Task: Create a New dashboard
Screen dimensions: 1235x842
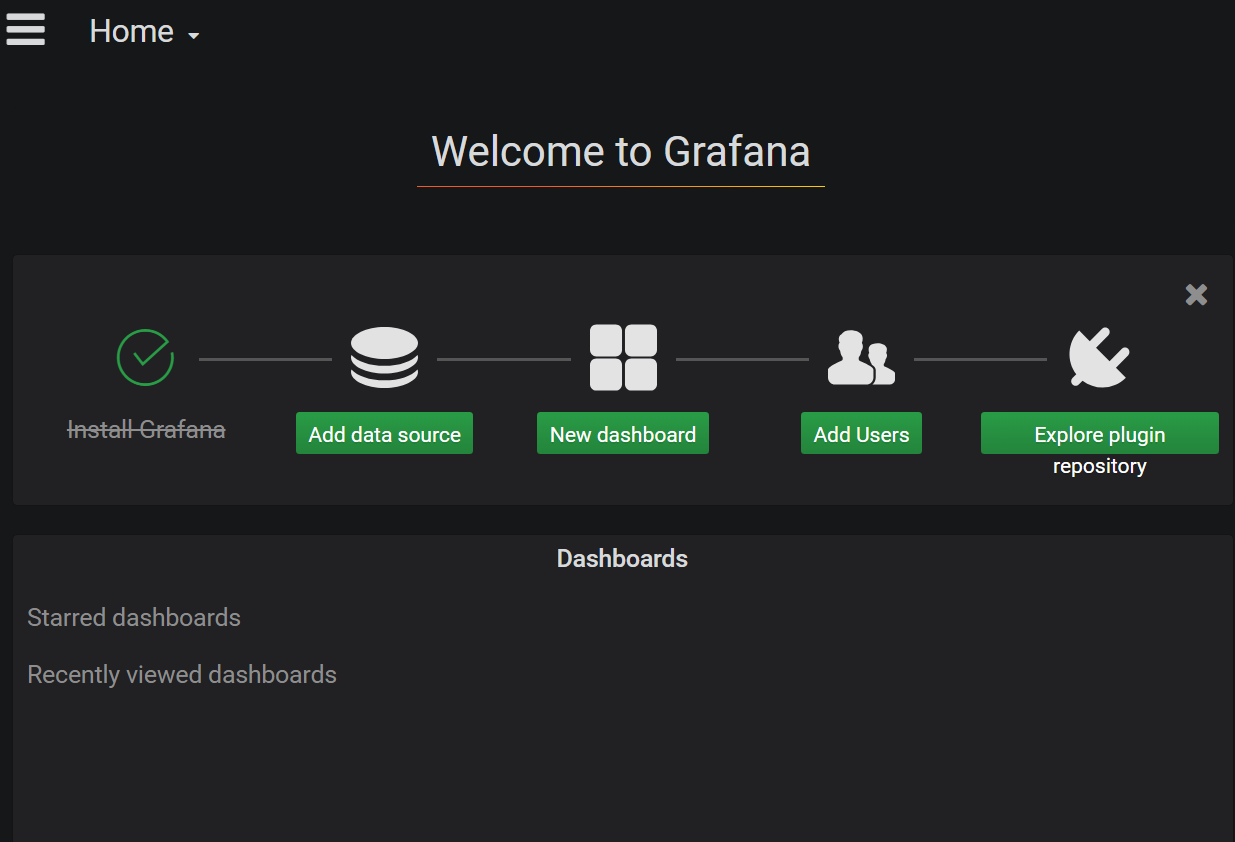Action: tap(623, 433)
